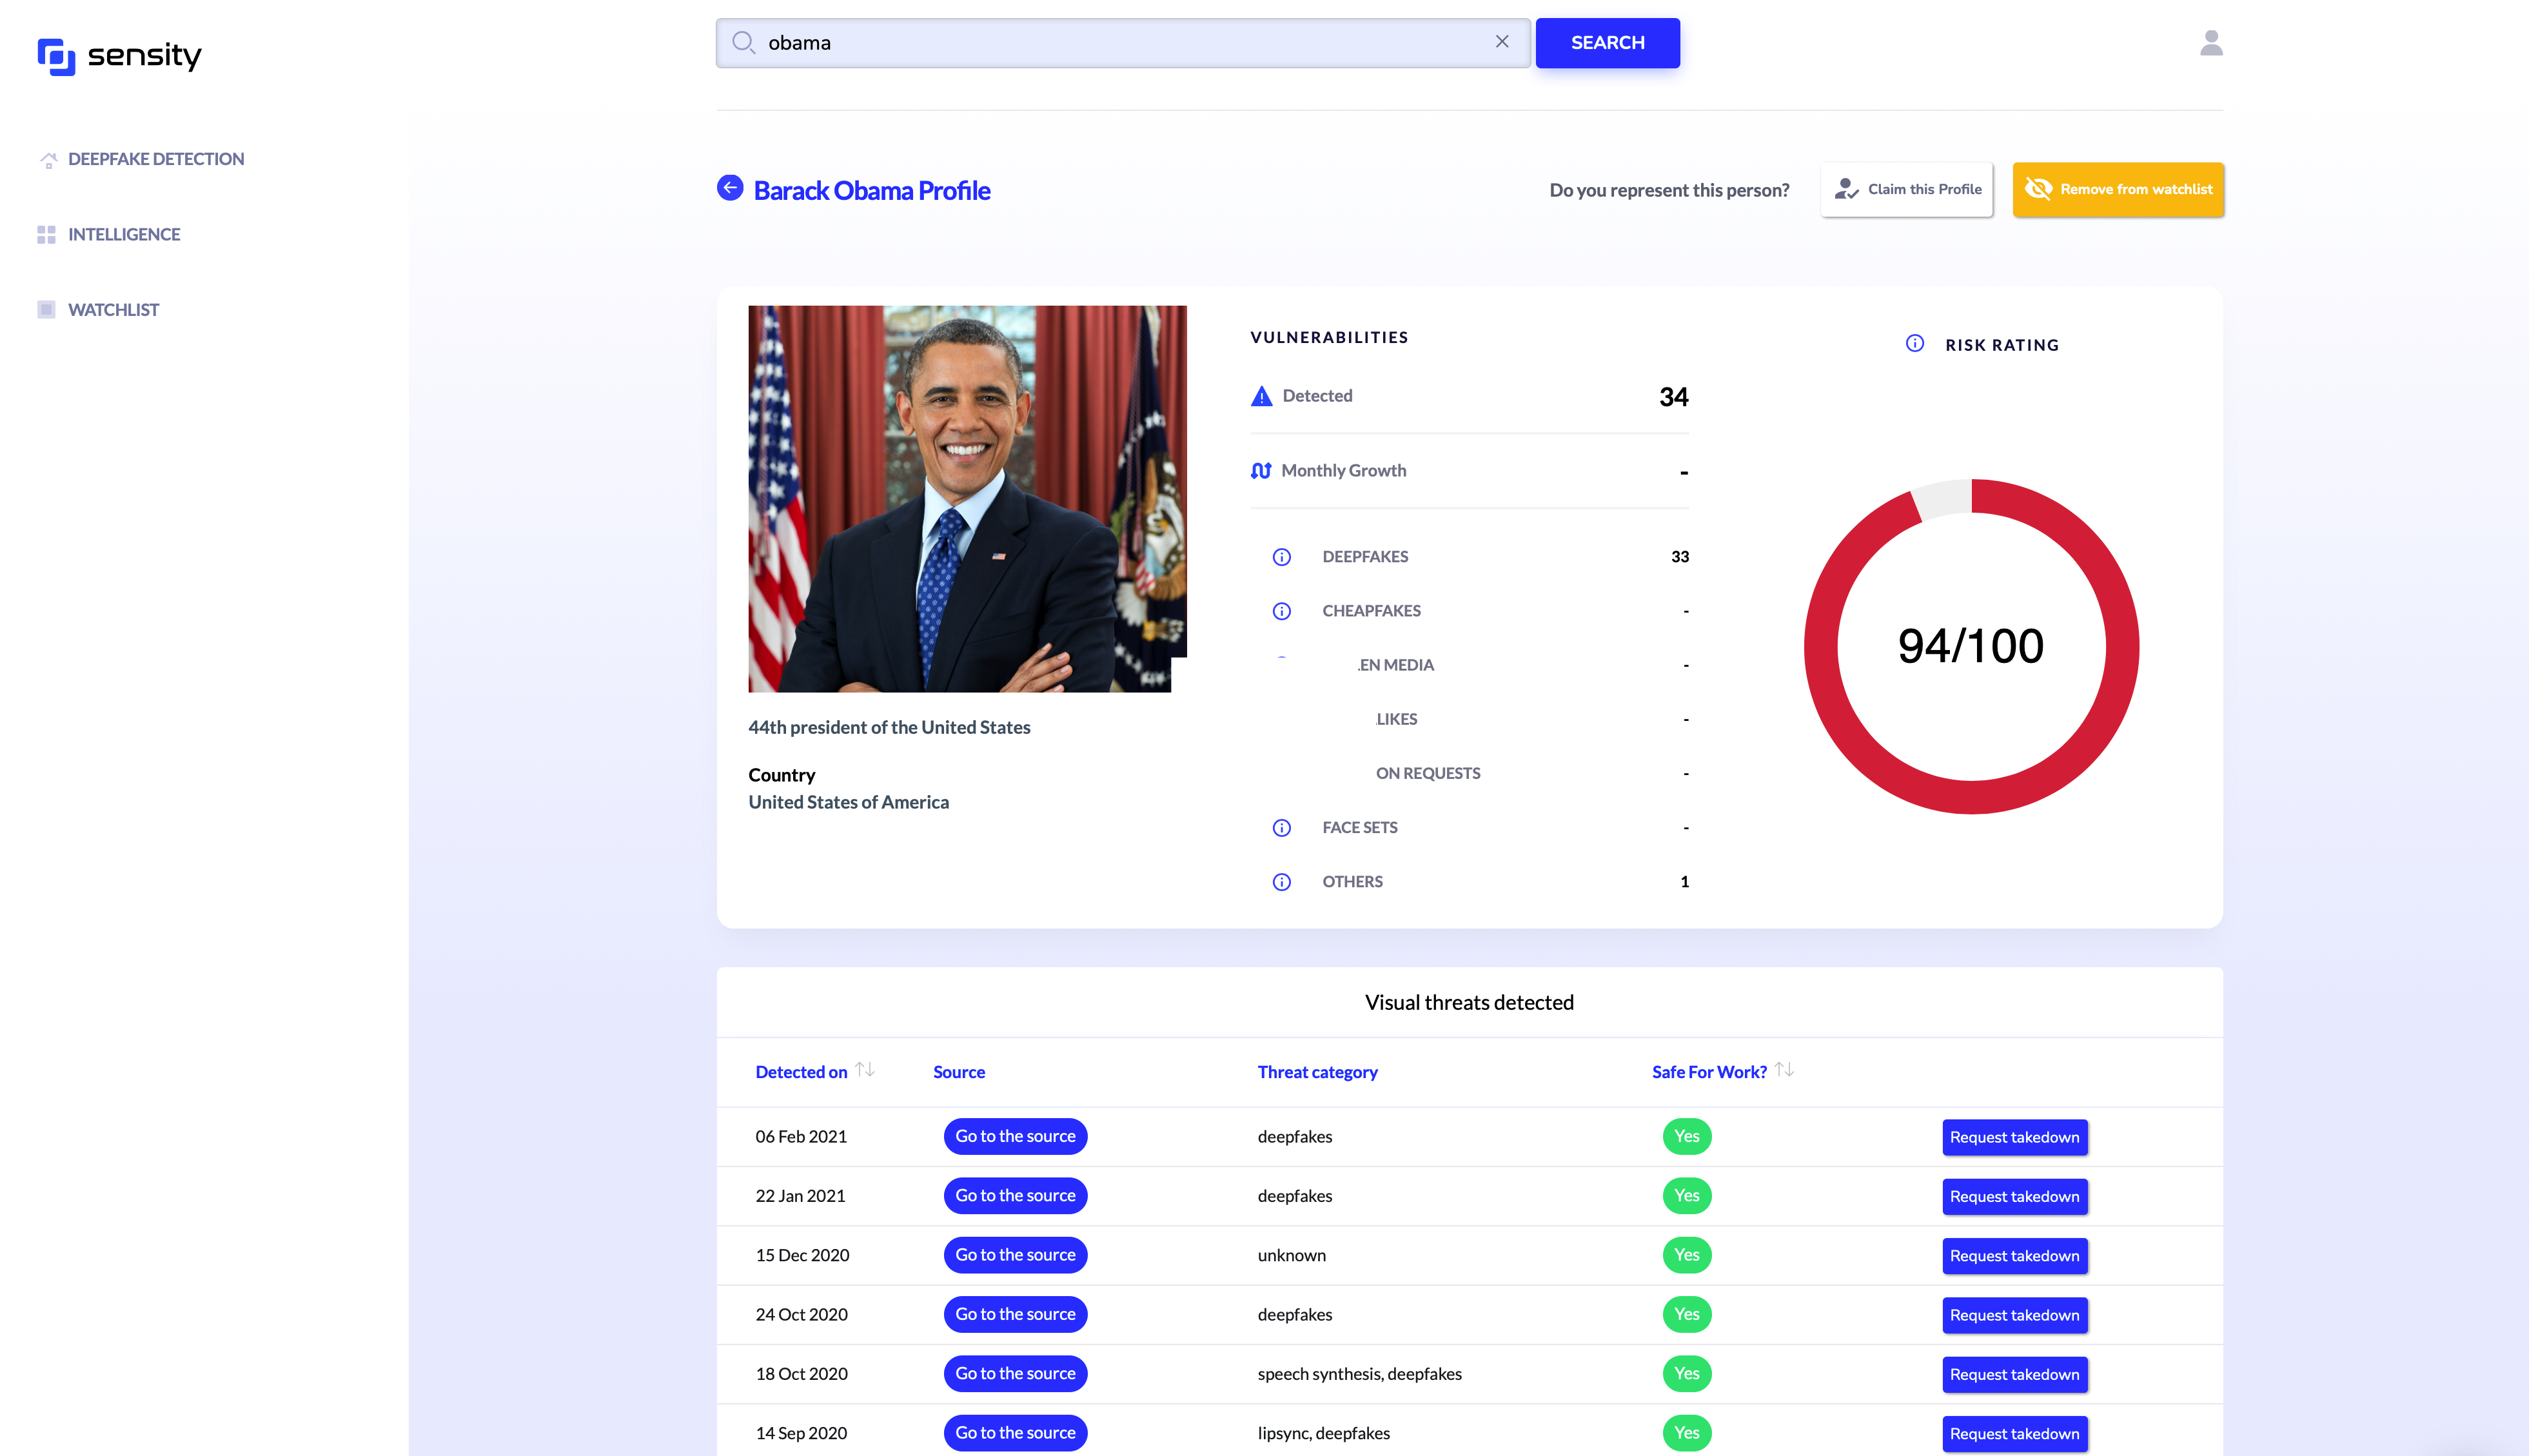Sort by Safe For Work arrows
Screen dimensions: 2529x1456
point(1784,1070)
